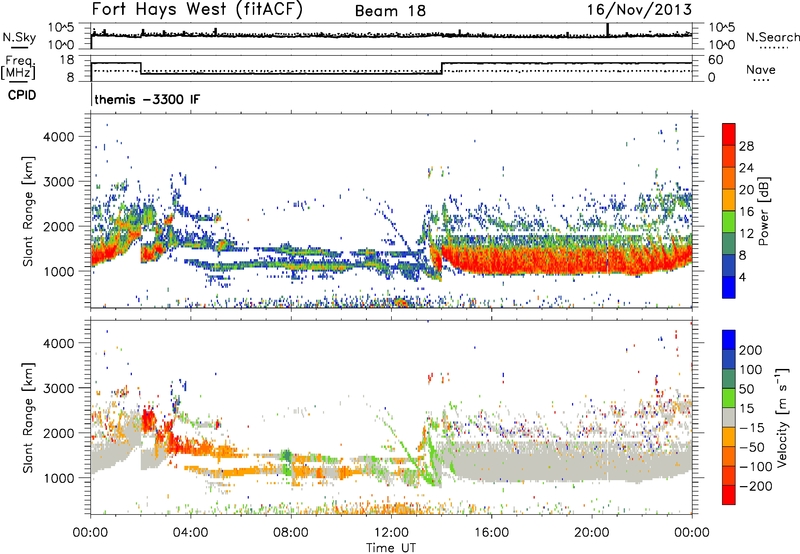Click the "16:00" time tick label

(491, 533)
